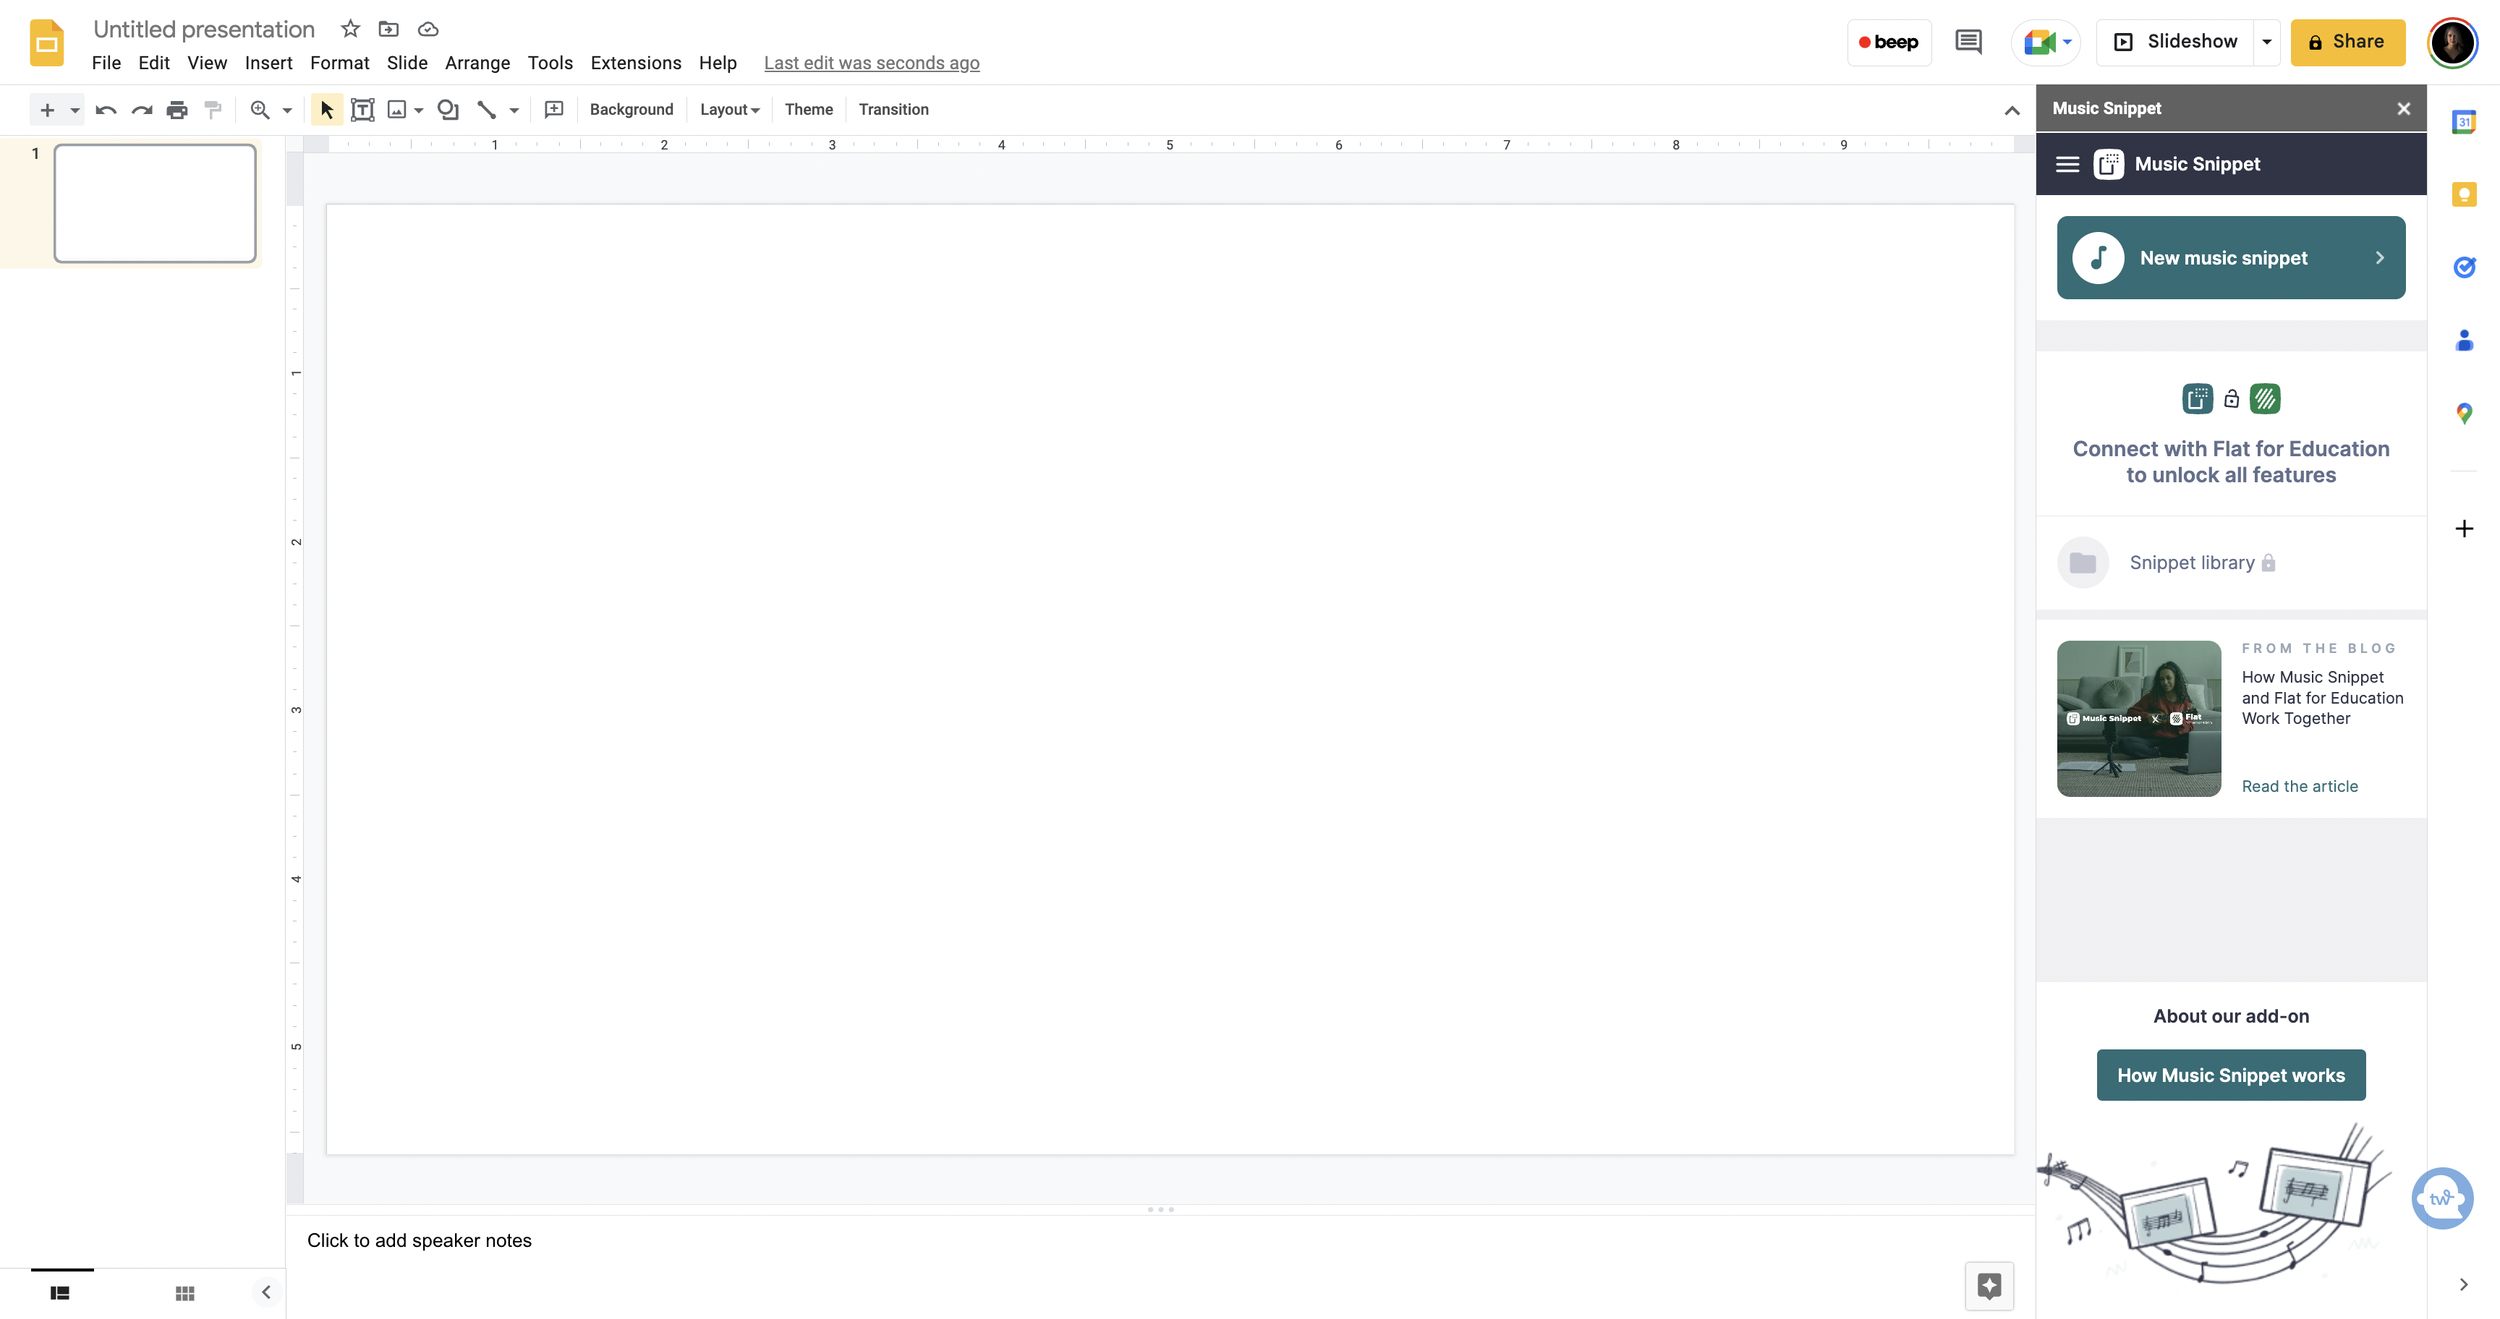Image resolution: width=2500 pixels, height=1319 pixels.
Task: Expand the line type dropdown arrow
Action: click(x=514, y=110)
